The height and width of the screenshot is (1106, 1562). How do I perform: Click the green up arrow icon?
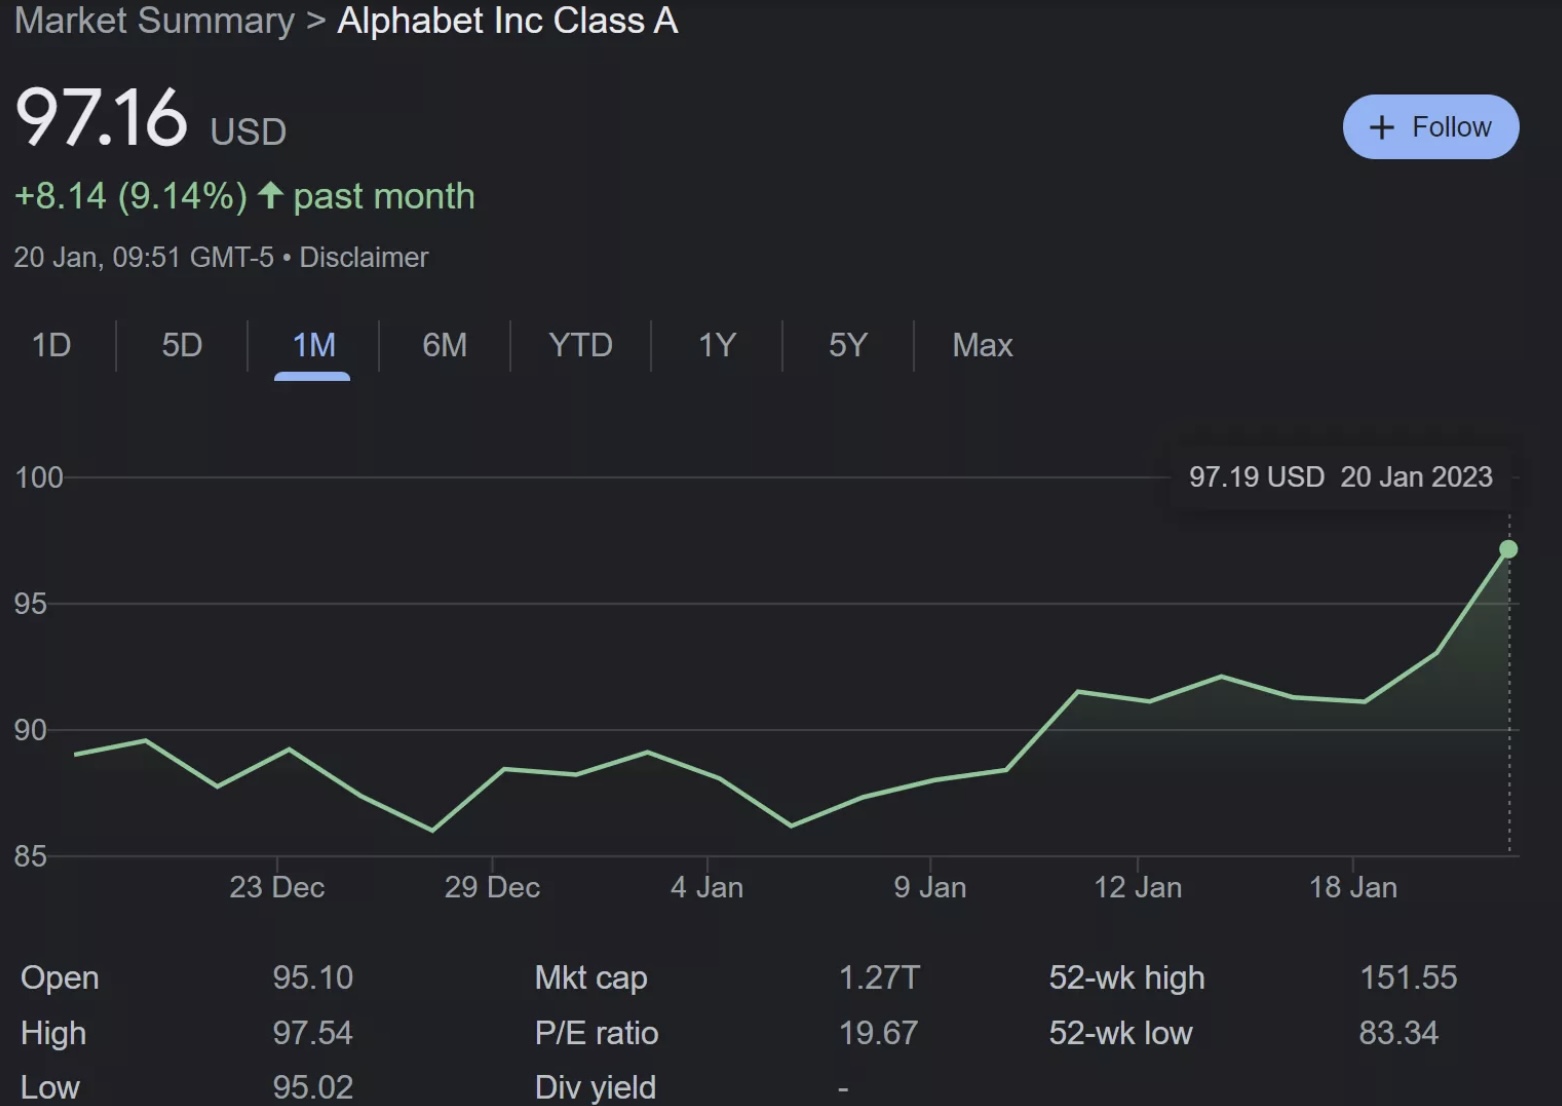click(x=270, y=194)
